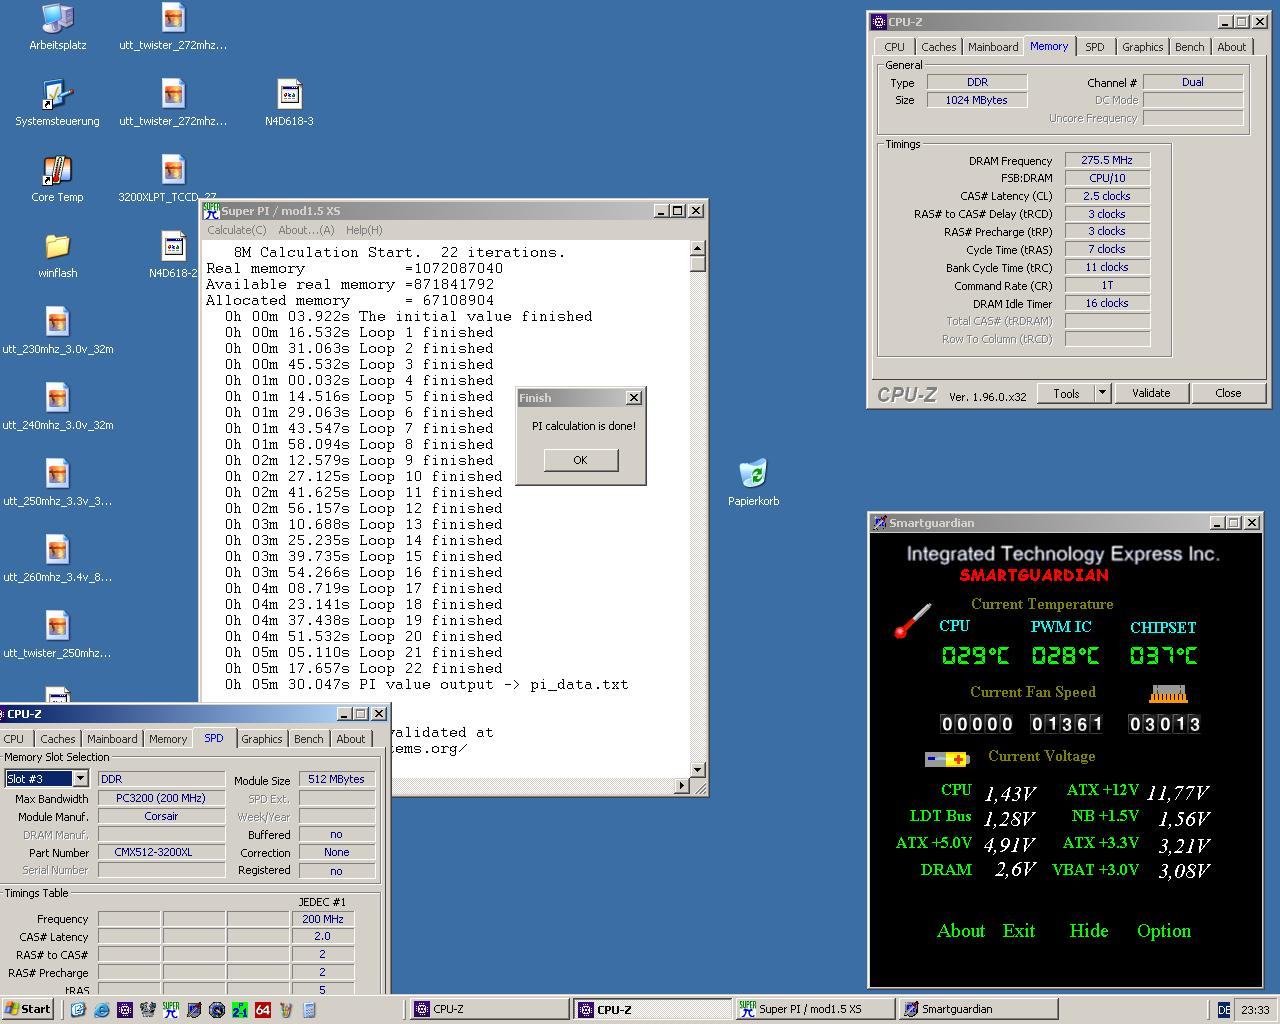The height and width of the screenshot is (1024, 1280).
Task: Select utt_230mhz_3.0v_32m desktop file
Action: coord(57,331)
